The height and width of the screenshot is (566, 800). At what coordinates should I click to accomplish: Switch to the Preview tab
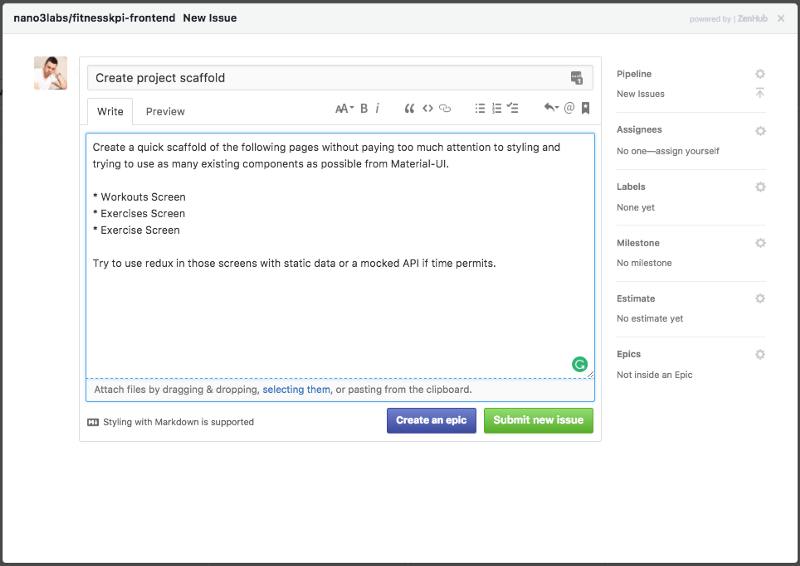click(165, 111)
